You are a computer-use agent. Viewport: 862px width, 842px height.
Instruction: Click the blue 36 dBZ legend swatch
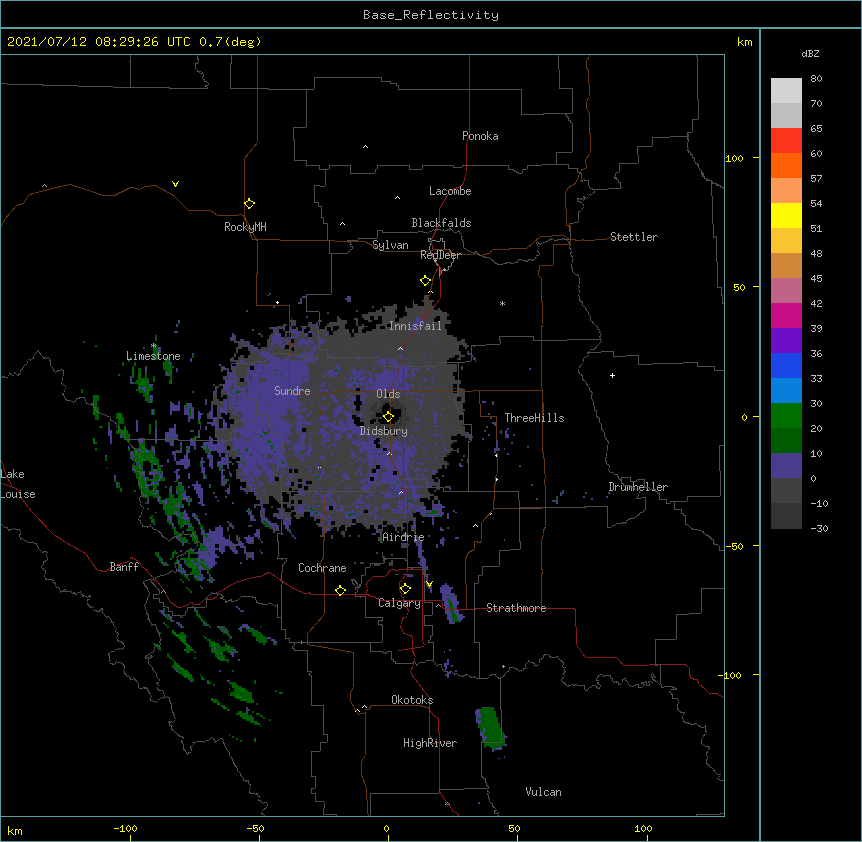tap(786, 365)
